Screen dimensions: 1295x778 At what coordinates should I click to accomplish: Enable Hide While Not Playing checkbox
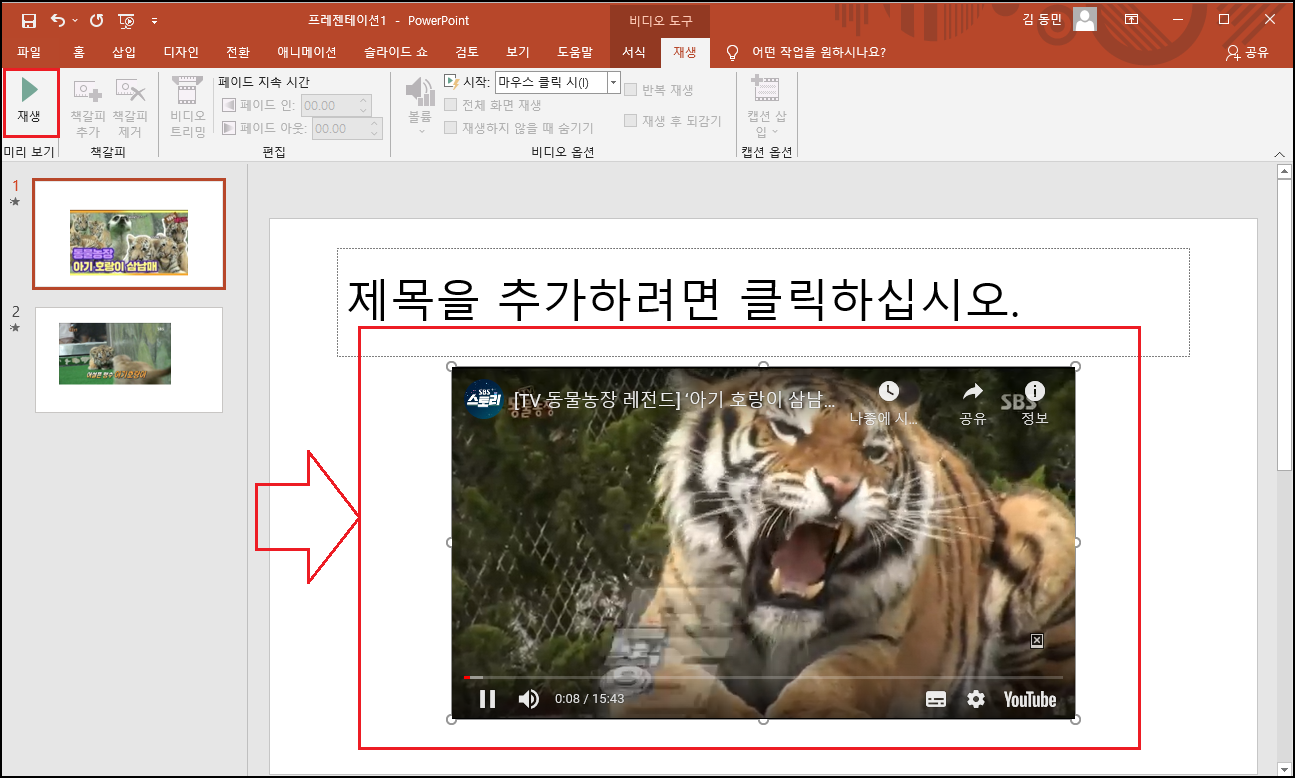tap(451, 128)
